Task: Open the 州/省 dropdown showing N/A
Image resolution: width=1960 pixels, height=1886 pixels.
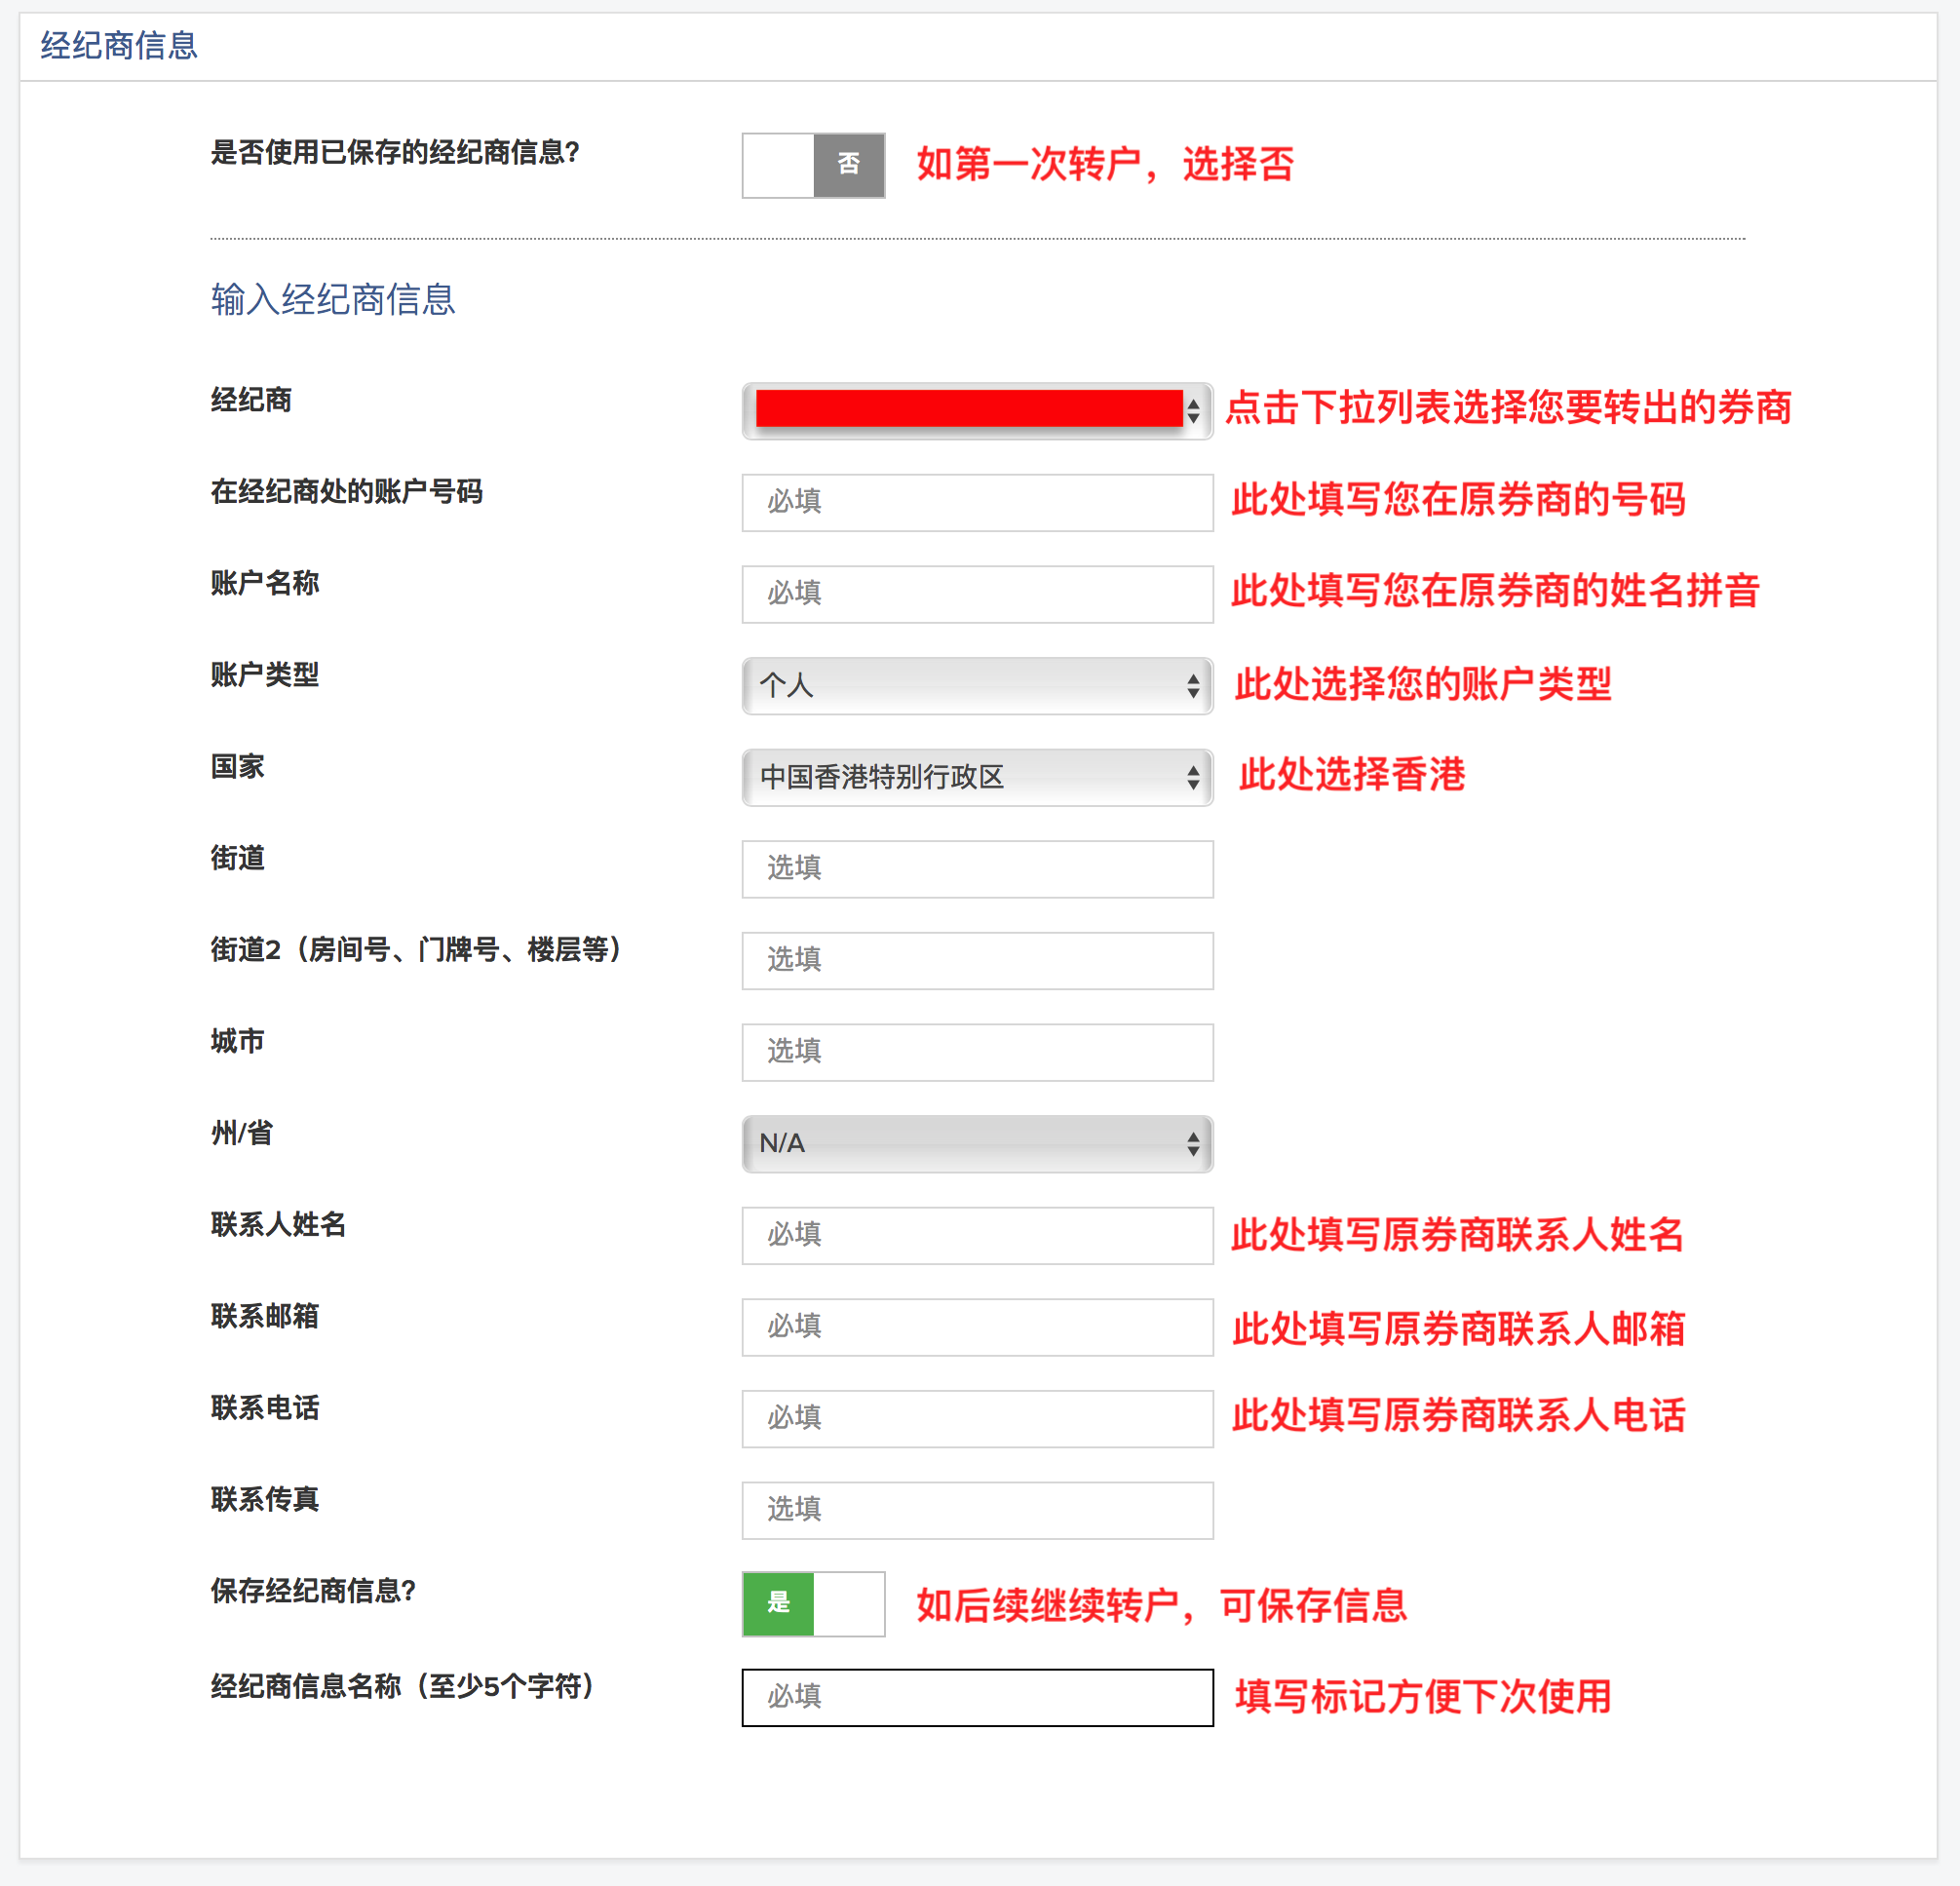Action: tap(977, 1143)
